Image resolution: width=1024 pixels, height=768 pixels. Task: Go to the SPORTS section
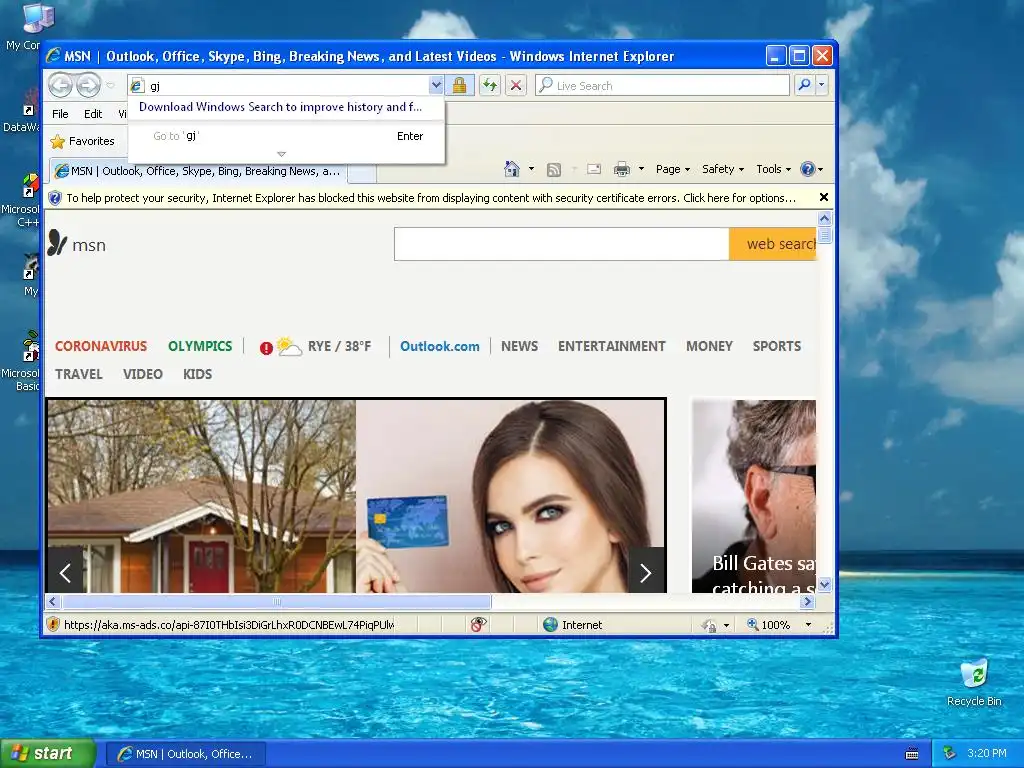(x=776, y=346)
